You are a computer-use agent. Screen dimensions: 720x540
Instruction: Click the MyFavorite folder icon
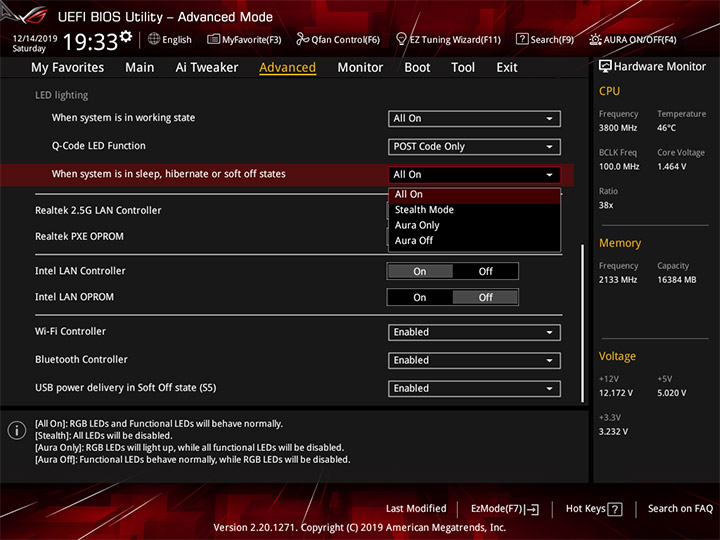[213, 39]
